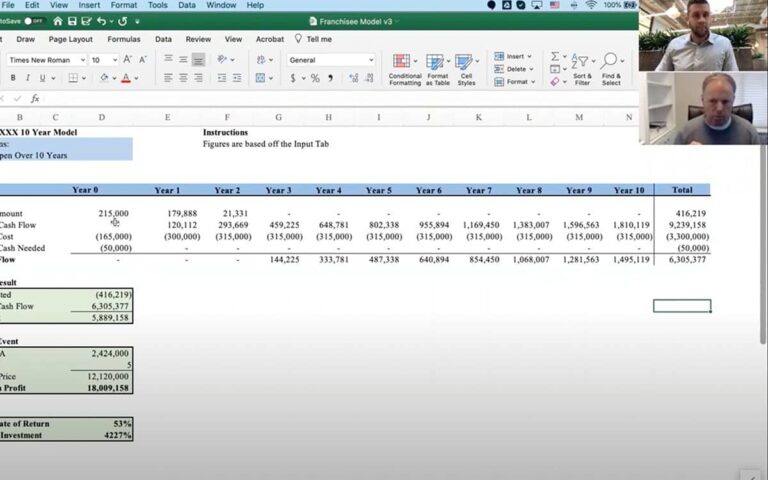
Task: Click the Fill down icon
Action: pyautogui.click(x=555, y=69)
